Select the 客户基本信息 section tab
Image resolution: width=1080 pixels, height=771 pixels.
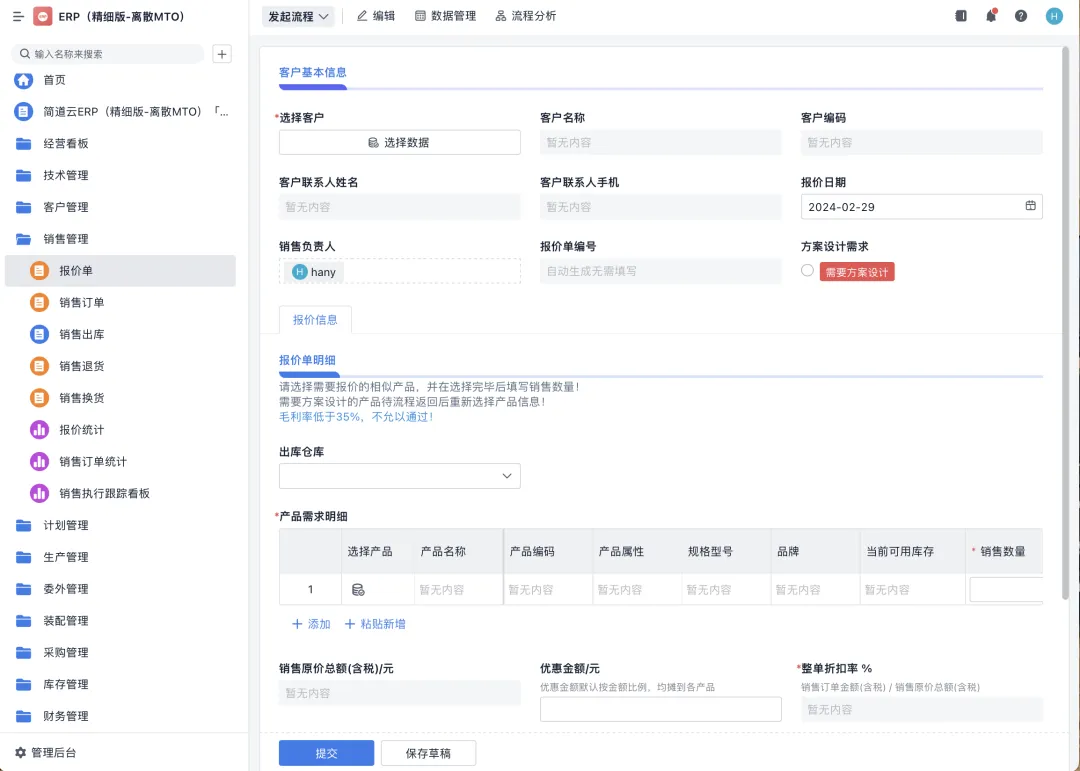(x=313, y=72)
